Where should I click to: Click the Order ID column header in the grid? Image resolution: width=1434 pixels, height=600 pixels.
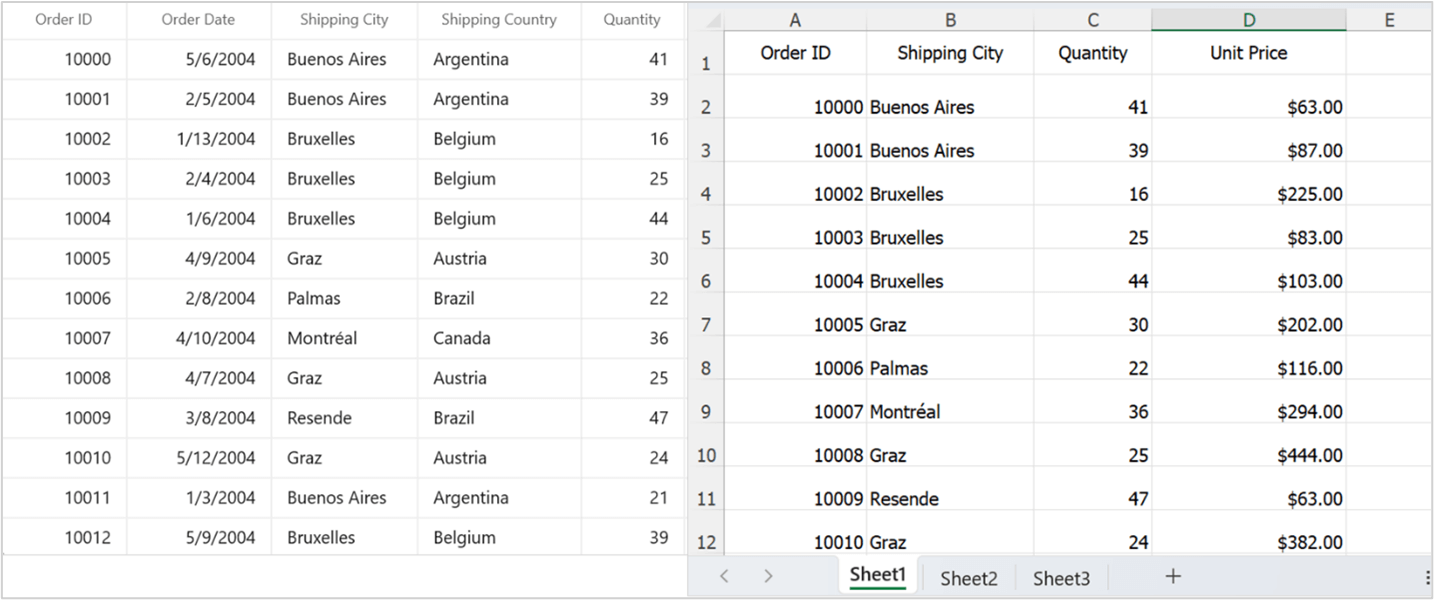point(64,19)
